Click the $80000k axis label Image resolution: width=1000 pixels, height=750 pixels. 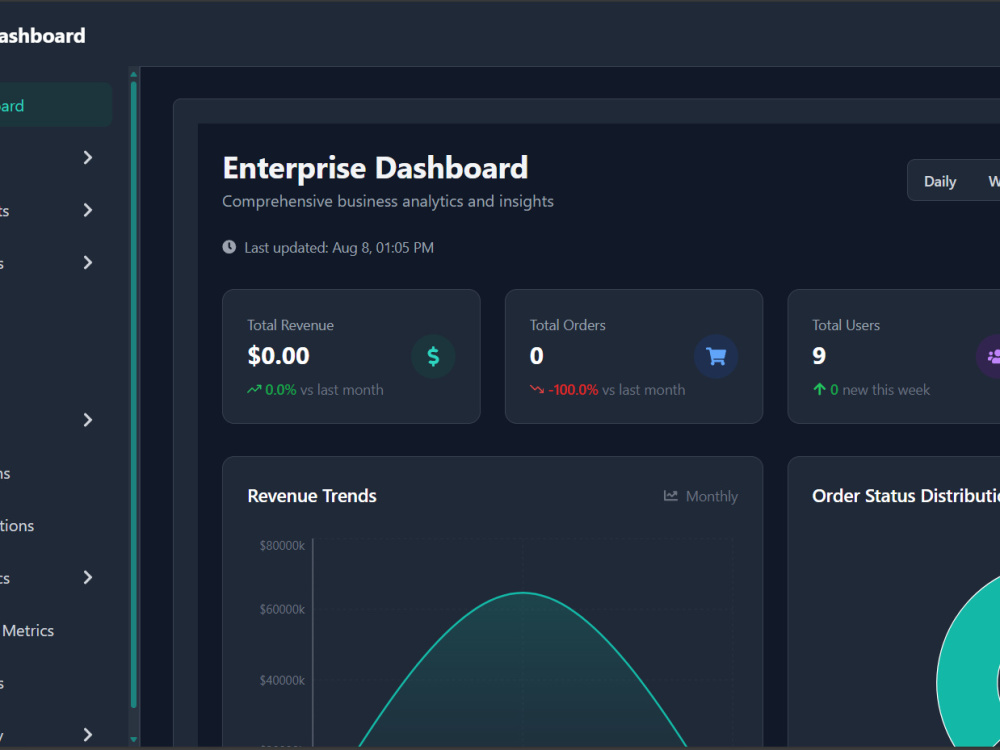pyautogui.click(x=282, y=545)
